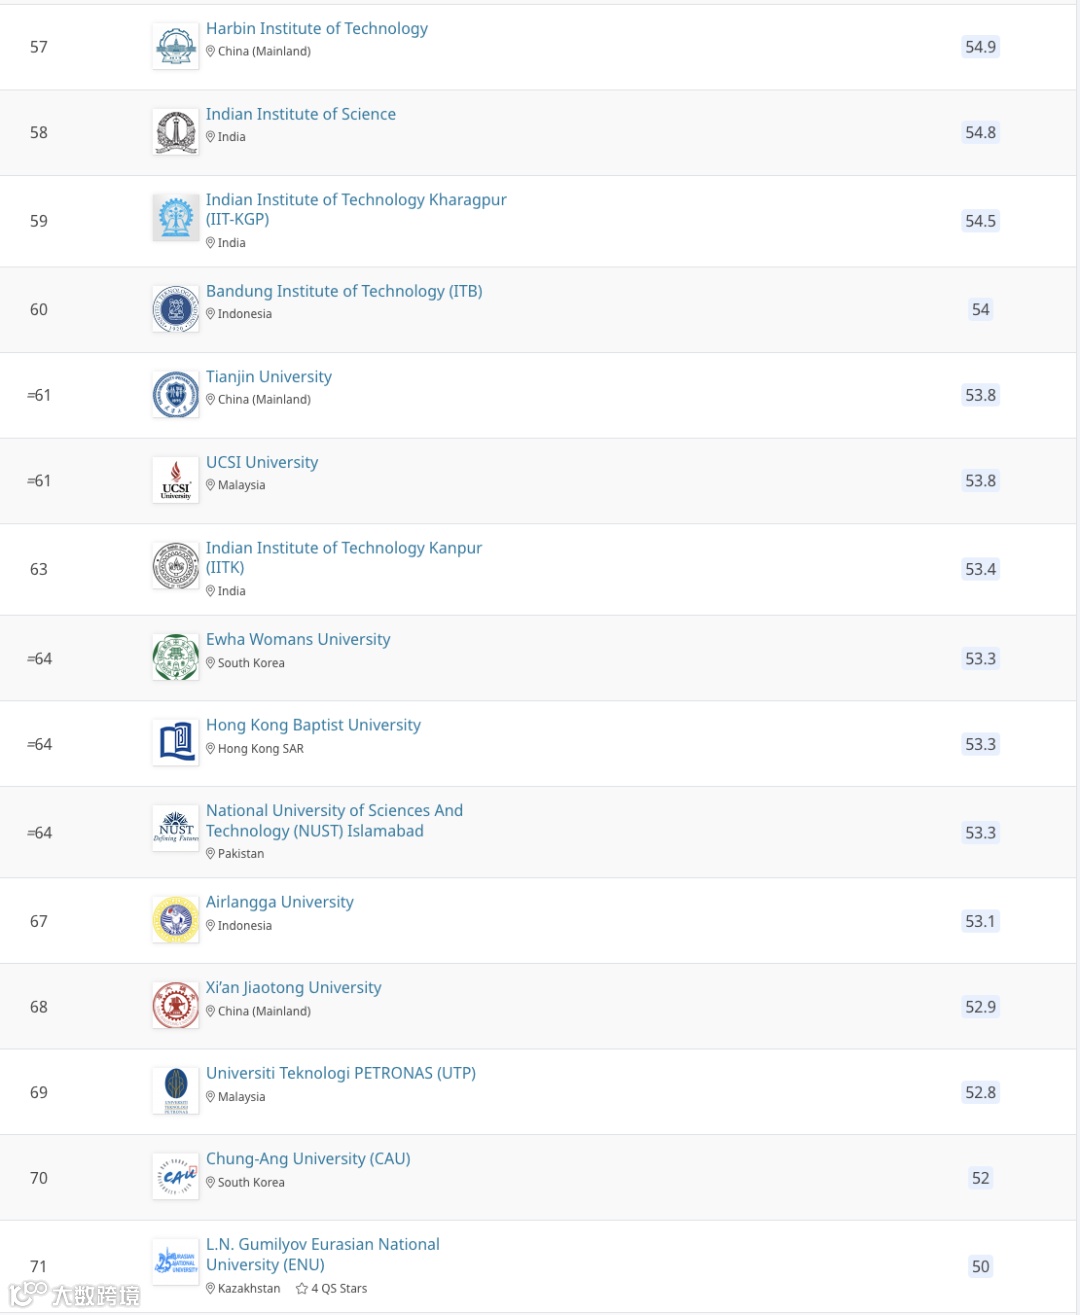Image resolution: width=1080 pixels, height=1315 pixels.
Task: Click the 4 QS Stars star icon
Action: pyautogui.click(x=301, y=1289)
